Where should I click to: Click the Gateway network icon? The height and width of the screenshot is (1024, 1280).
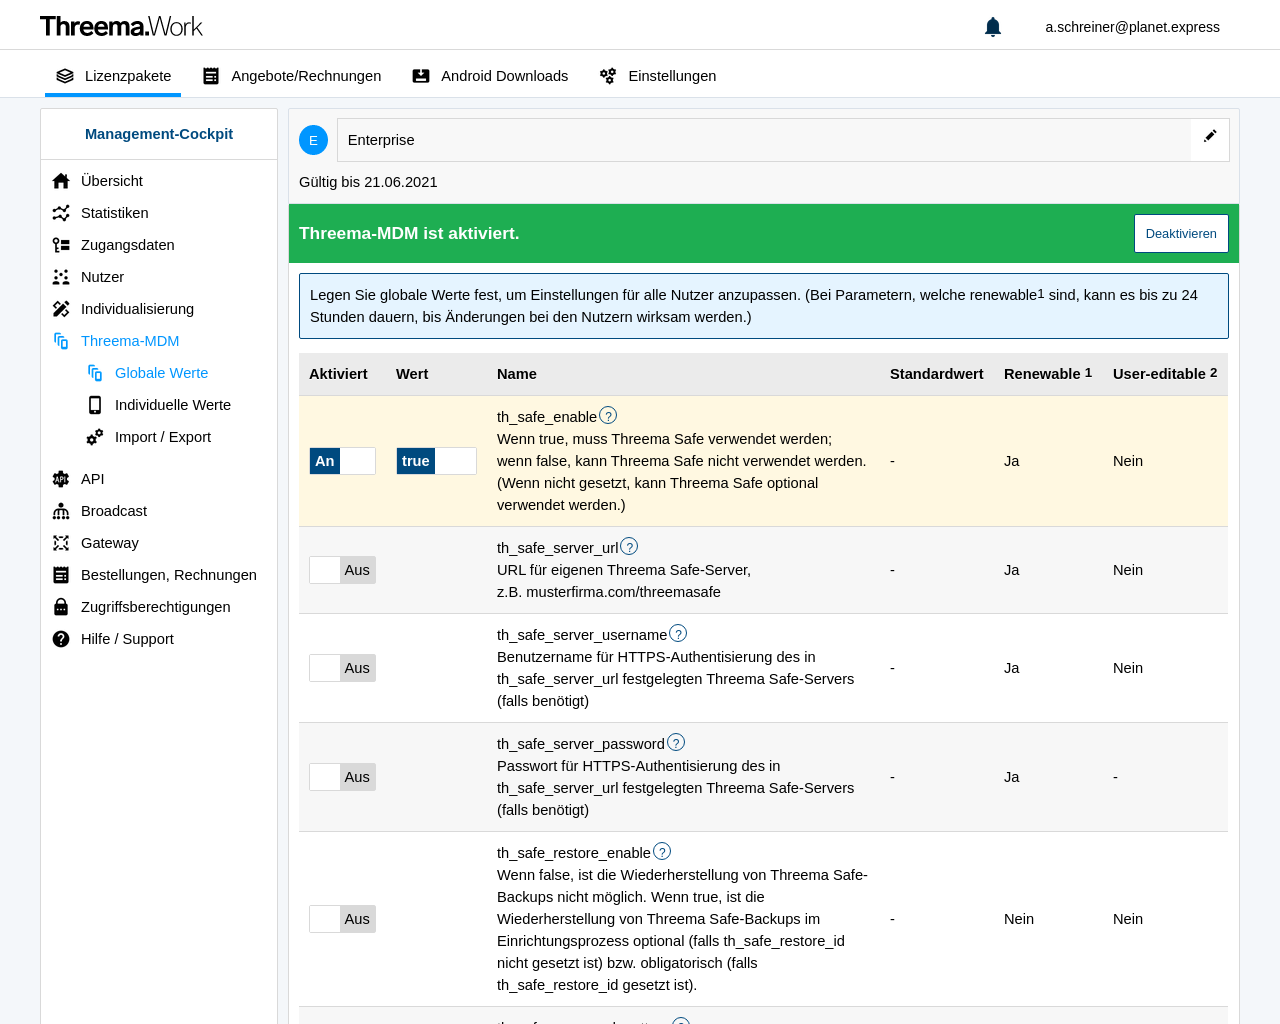[x=61, y=543]
